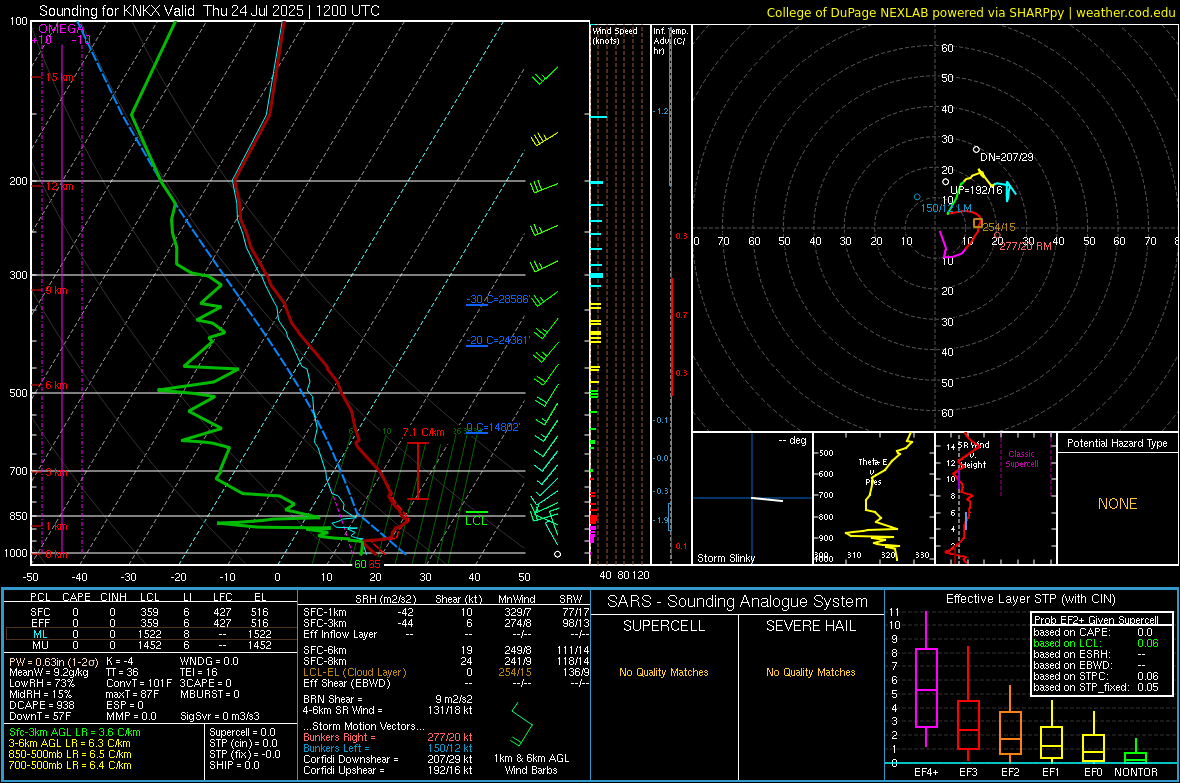Click the 'Bunkers Right = 277/20 kt' line
Screen dimensions: 1180x783
tap(388, 738)
